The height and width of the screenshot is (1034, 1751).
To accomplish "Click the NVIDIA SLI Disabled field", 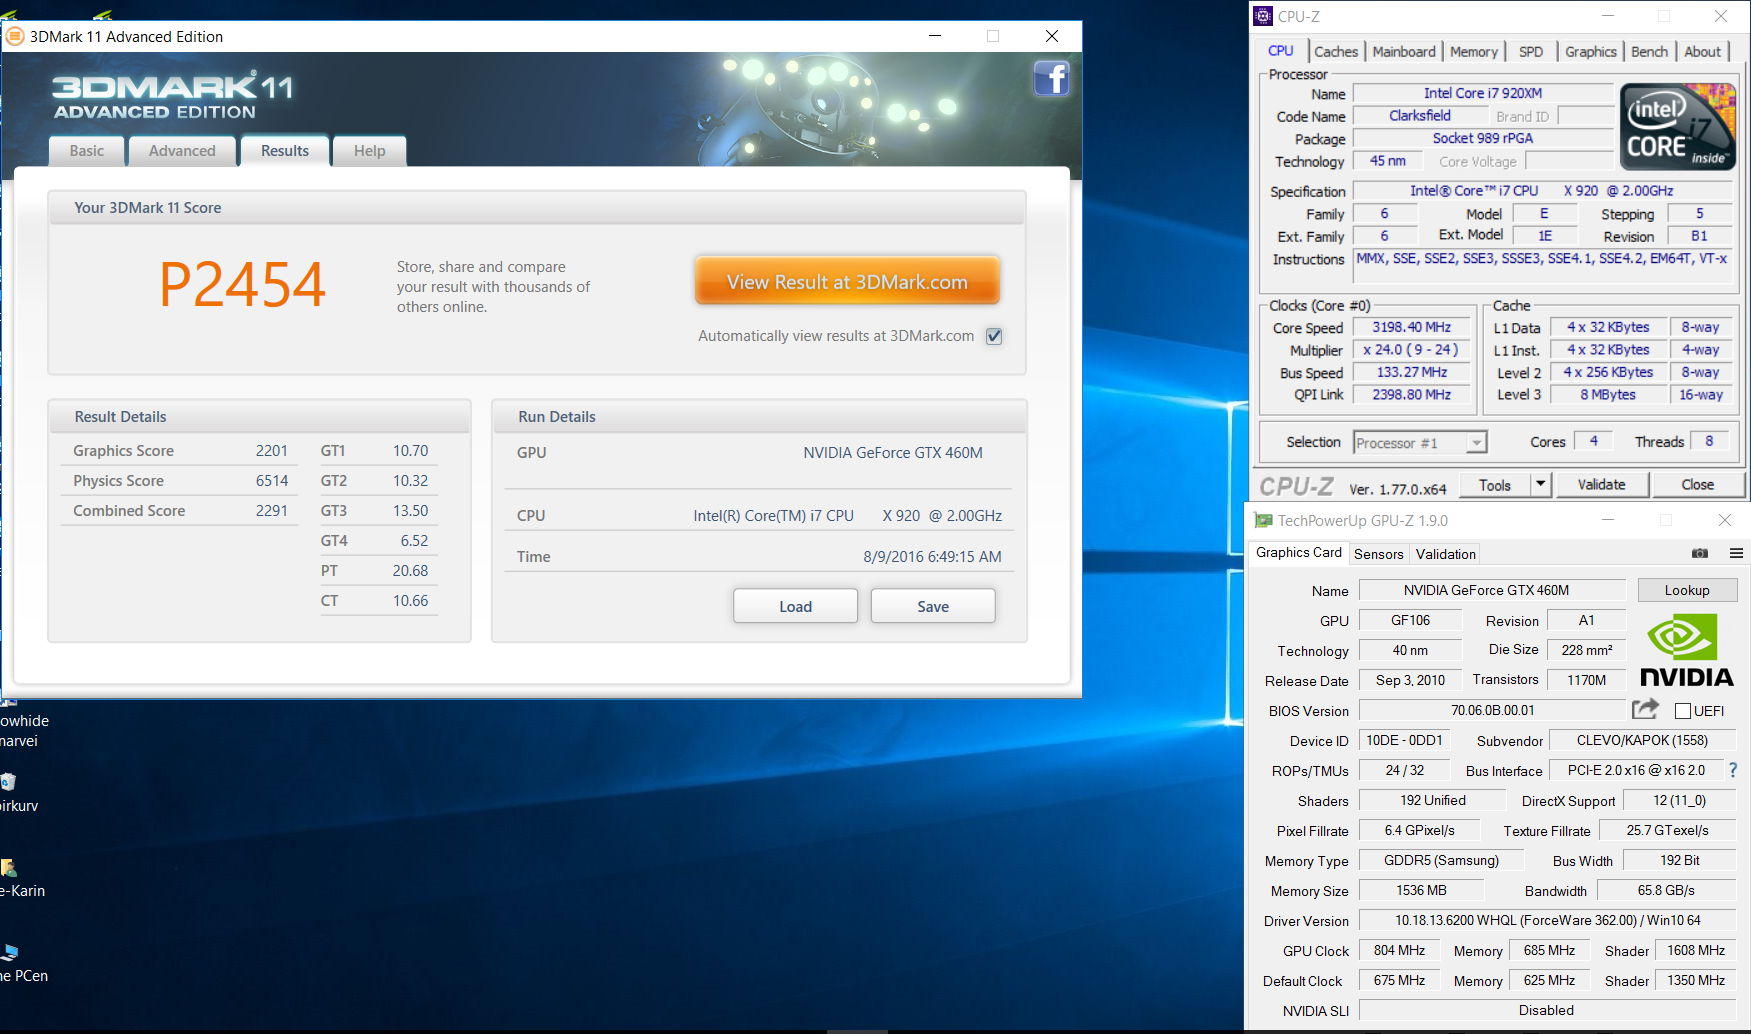I will 1548,1010.
